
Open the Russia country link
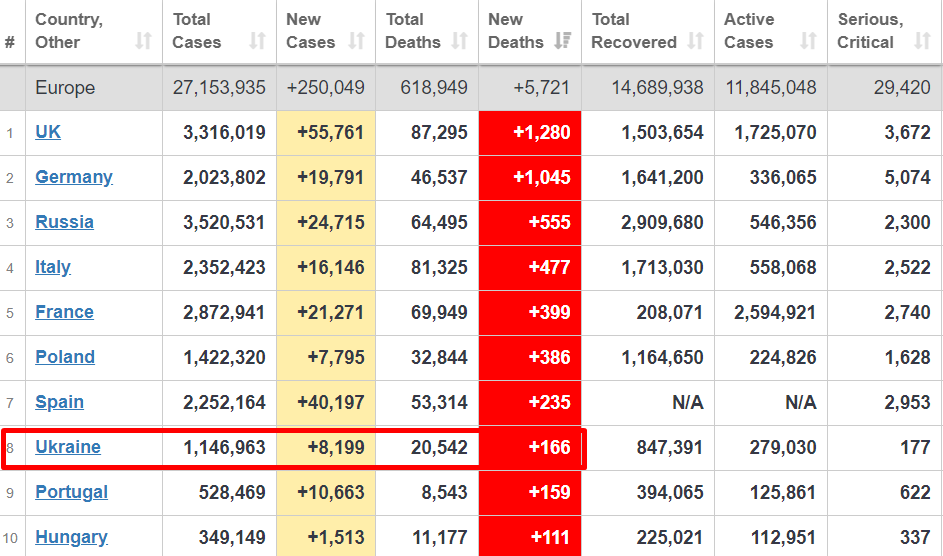point(64,222)
